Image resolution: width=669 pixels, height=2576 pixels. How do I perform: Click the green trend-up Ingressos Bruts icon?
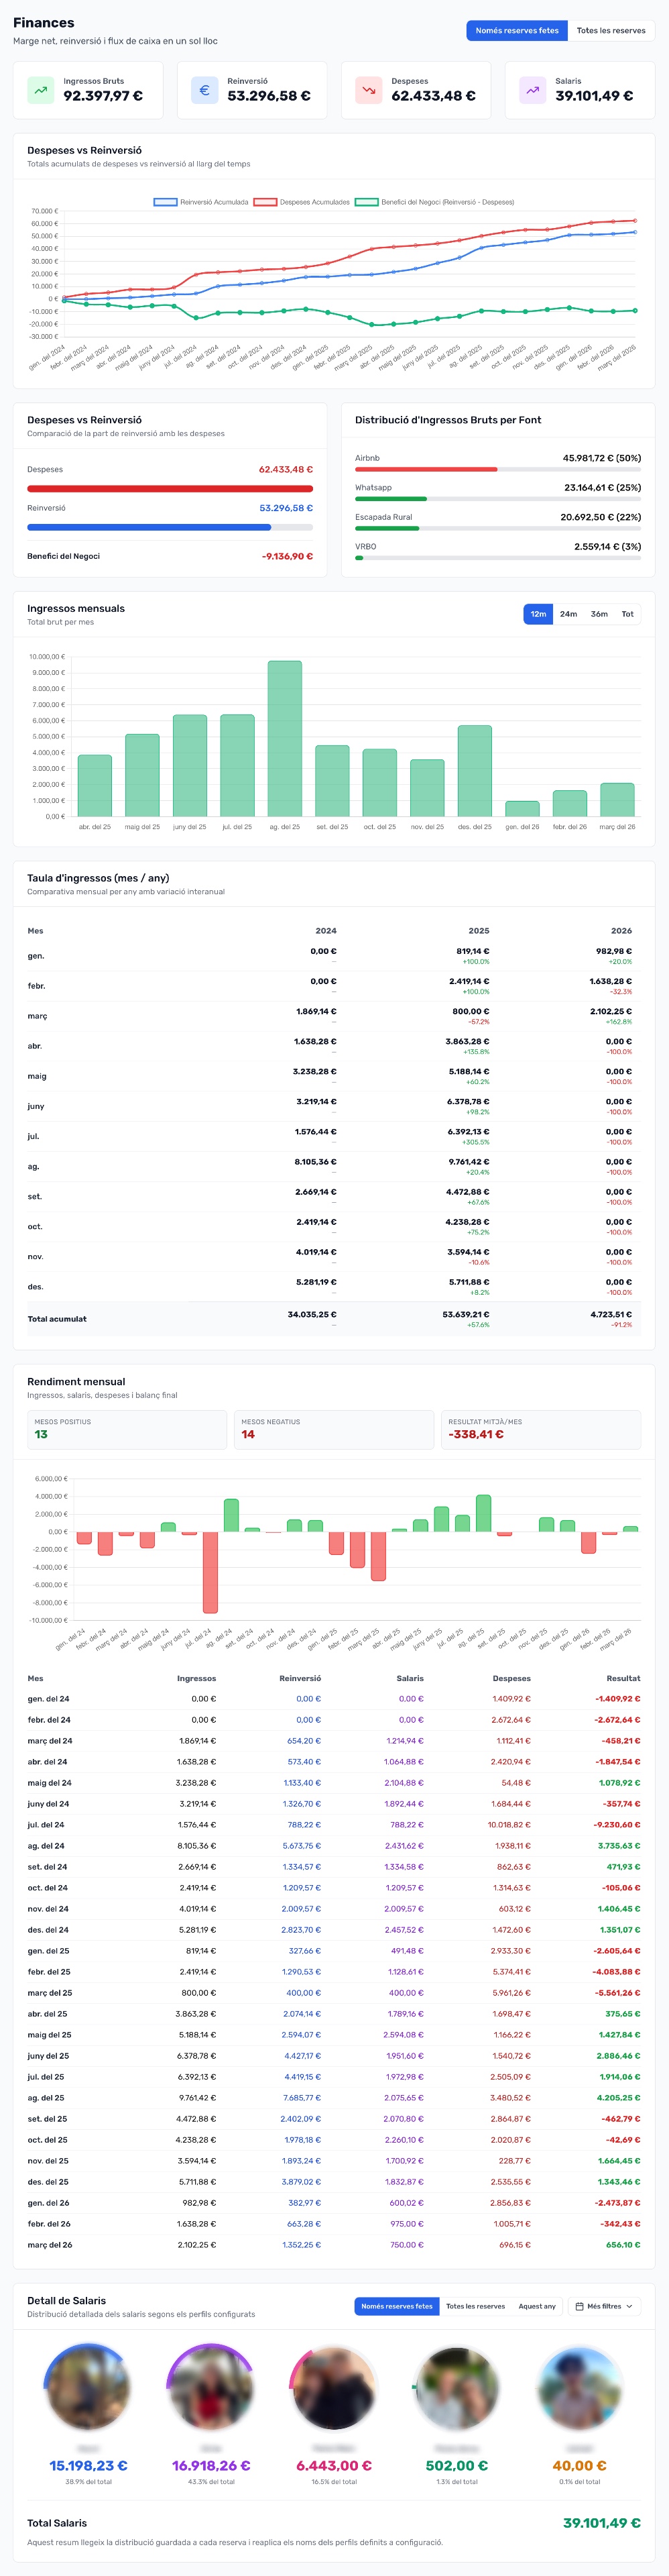[41, 90]
